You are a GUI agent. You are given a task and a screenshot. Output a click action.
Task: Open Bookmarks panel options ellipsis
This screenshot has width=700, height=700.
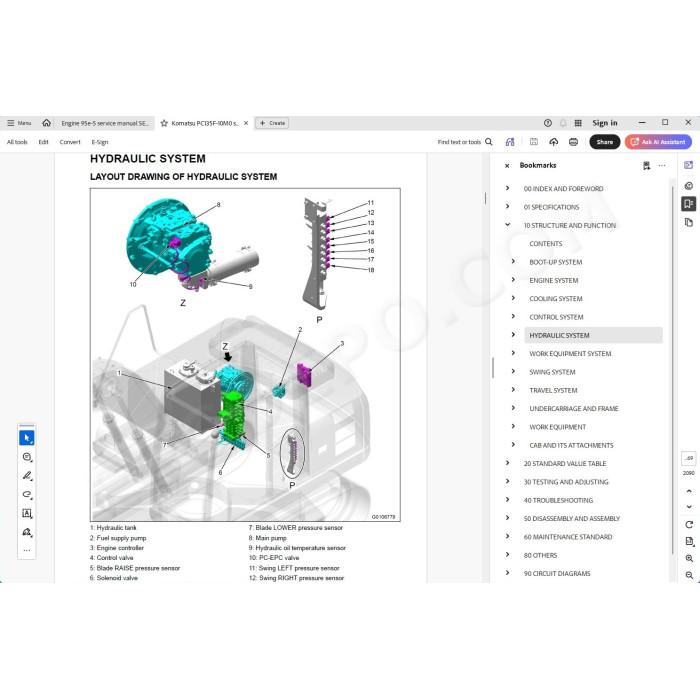(x=662, y=166)
